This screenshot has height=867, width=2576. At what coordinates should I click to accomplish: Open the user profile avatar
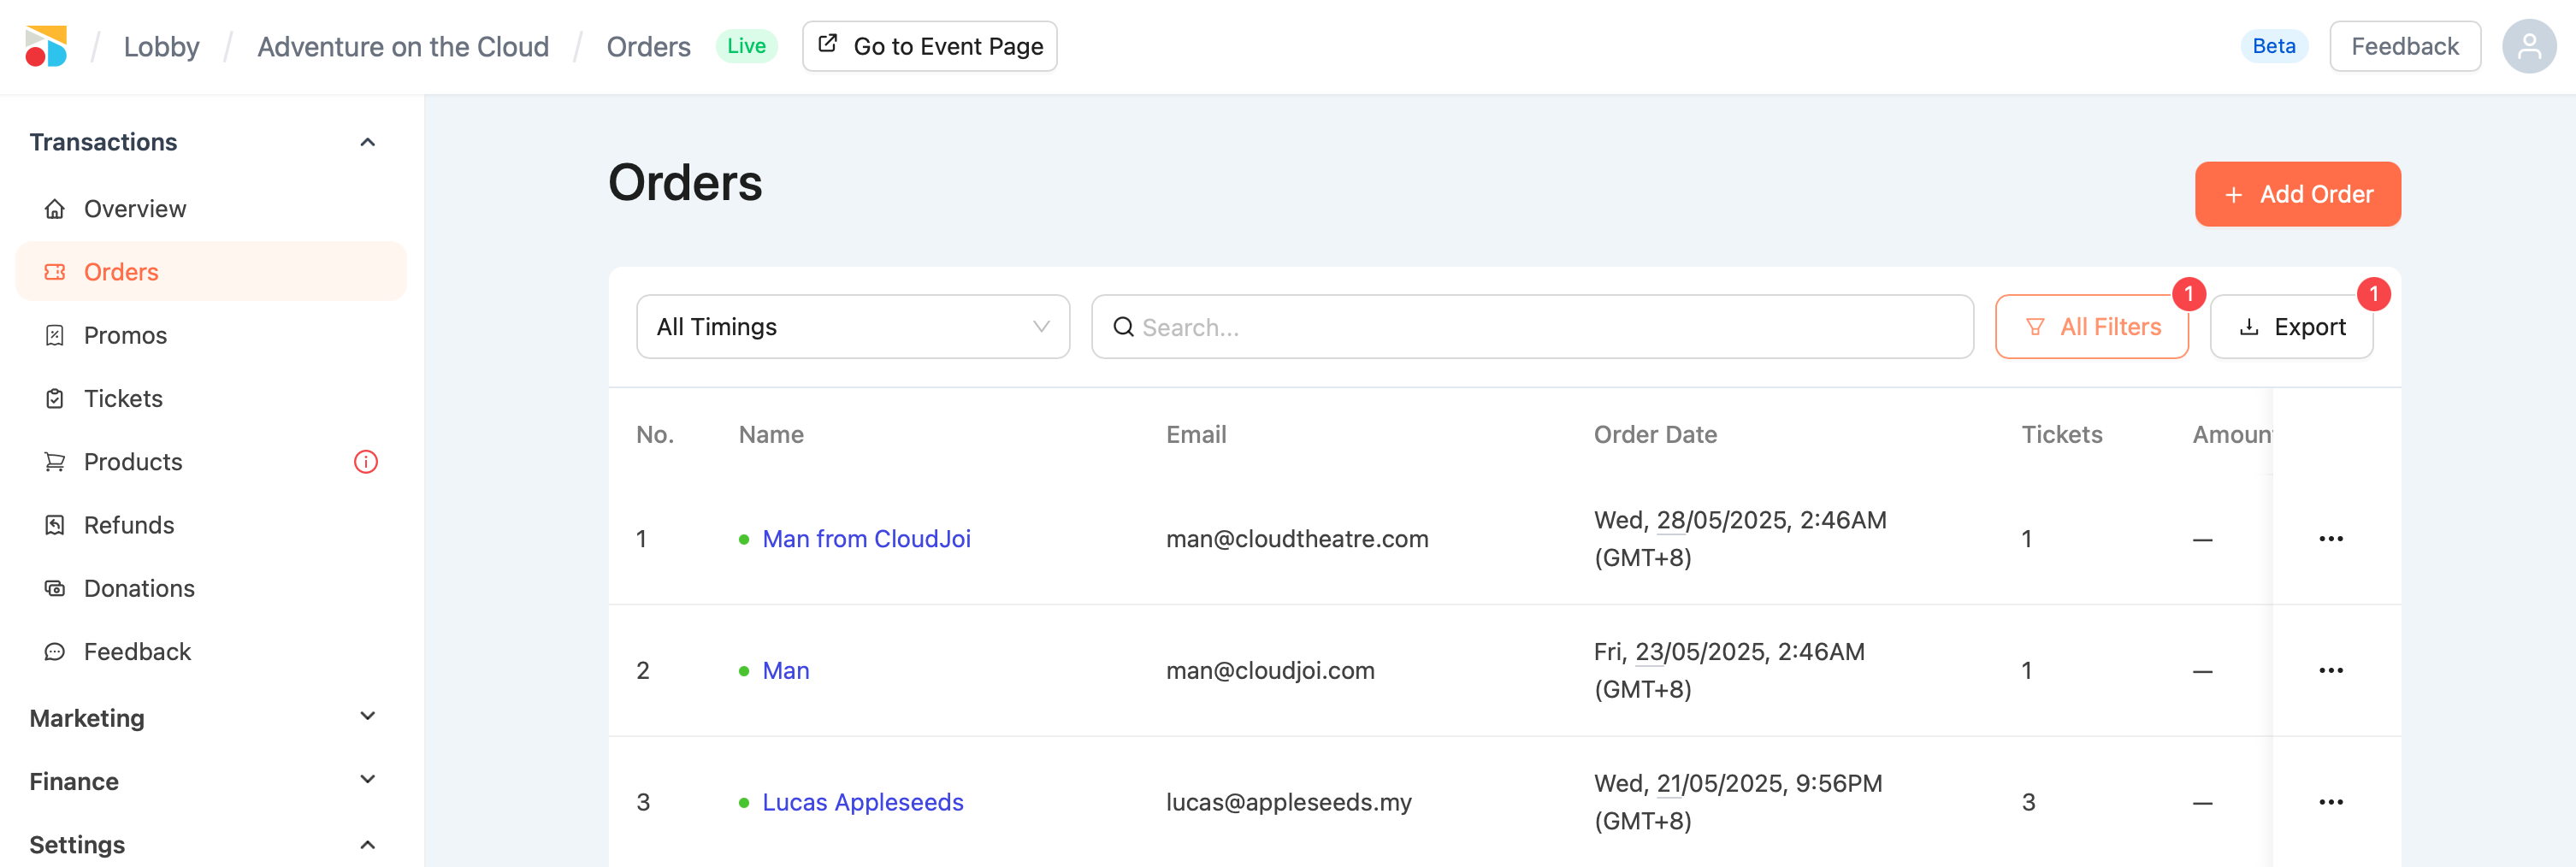click(2527, 46)
